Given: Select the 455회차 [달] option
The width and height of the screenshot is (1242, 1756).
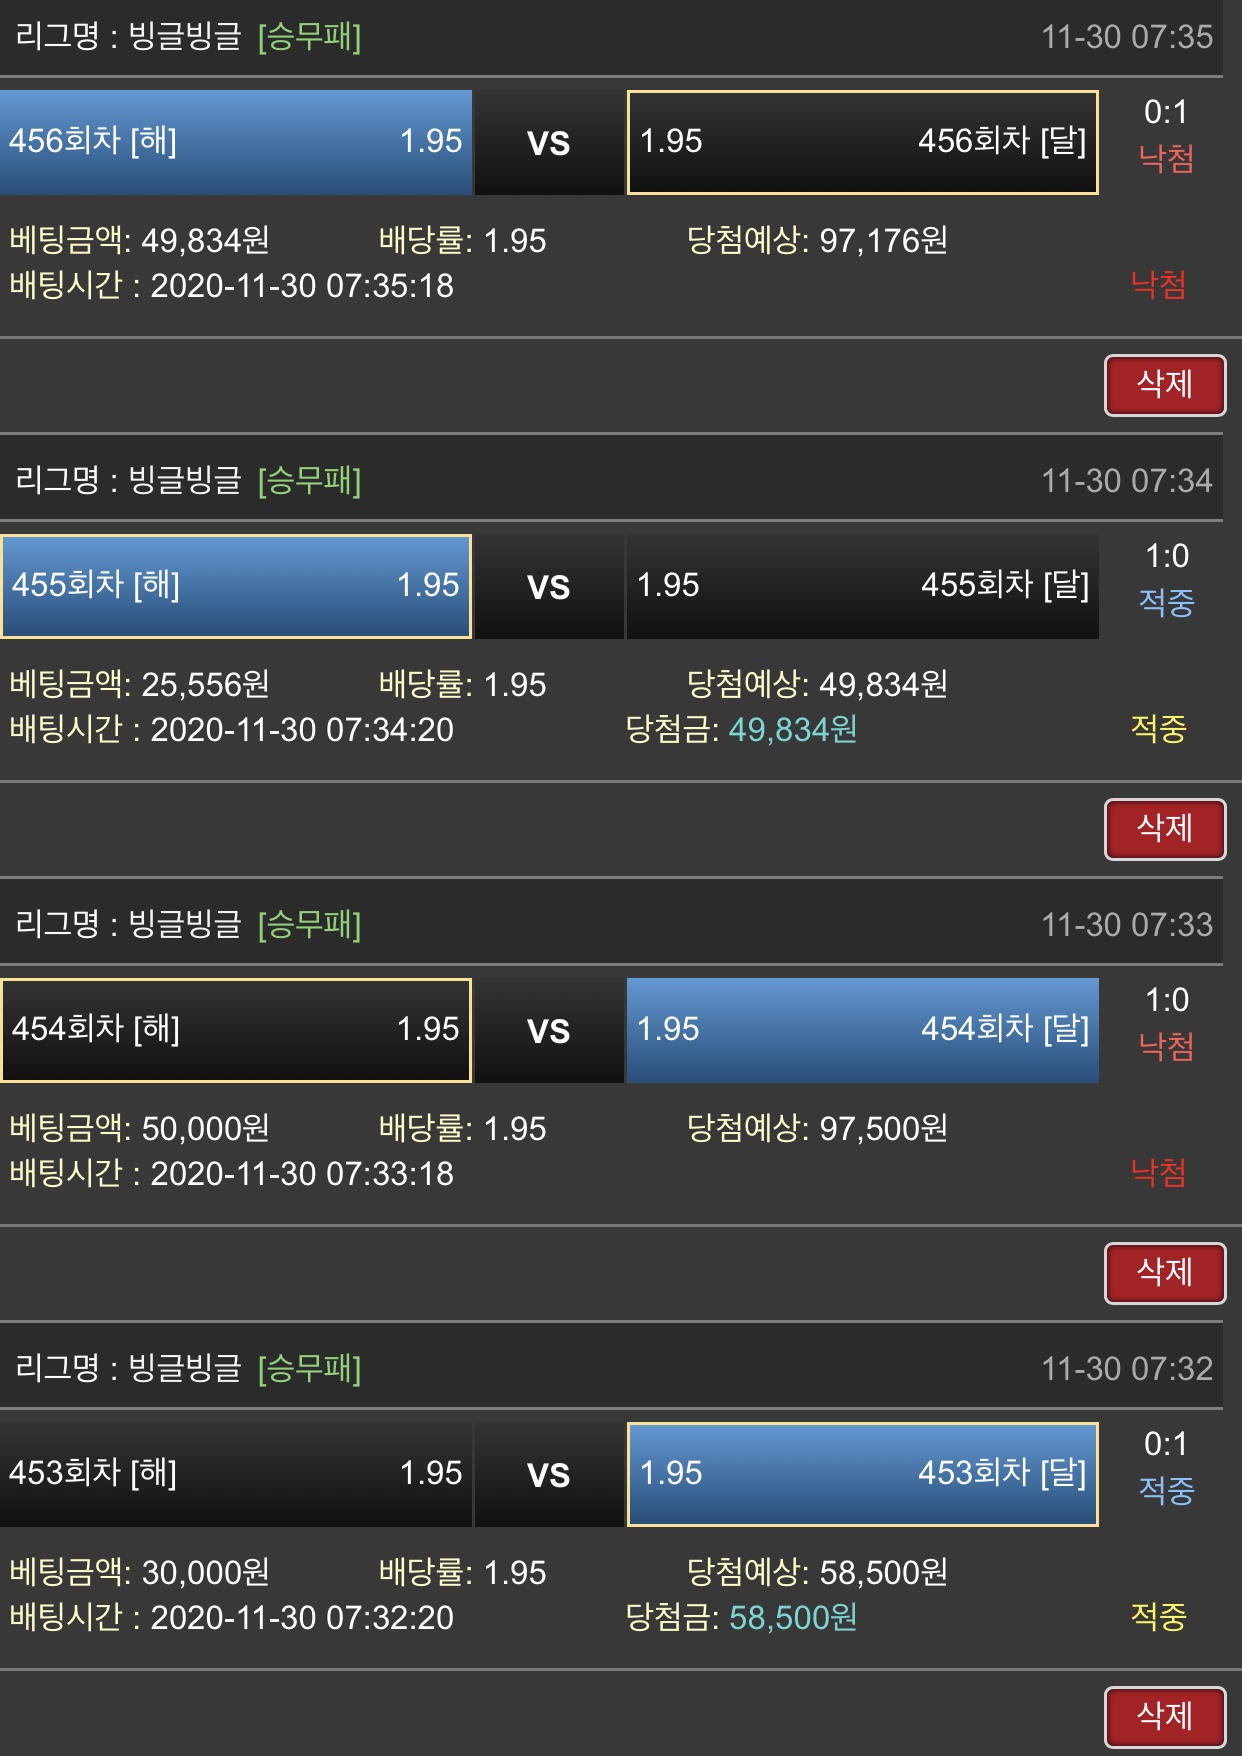Looking at the screenshot, I should [x=862, y=586].
